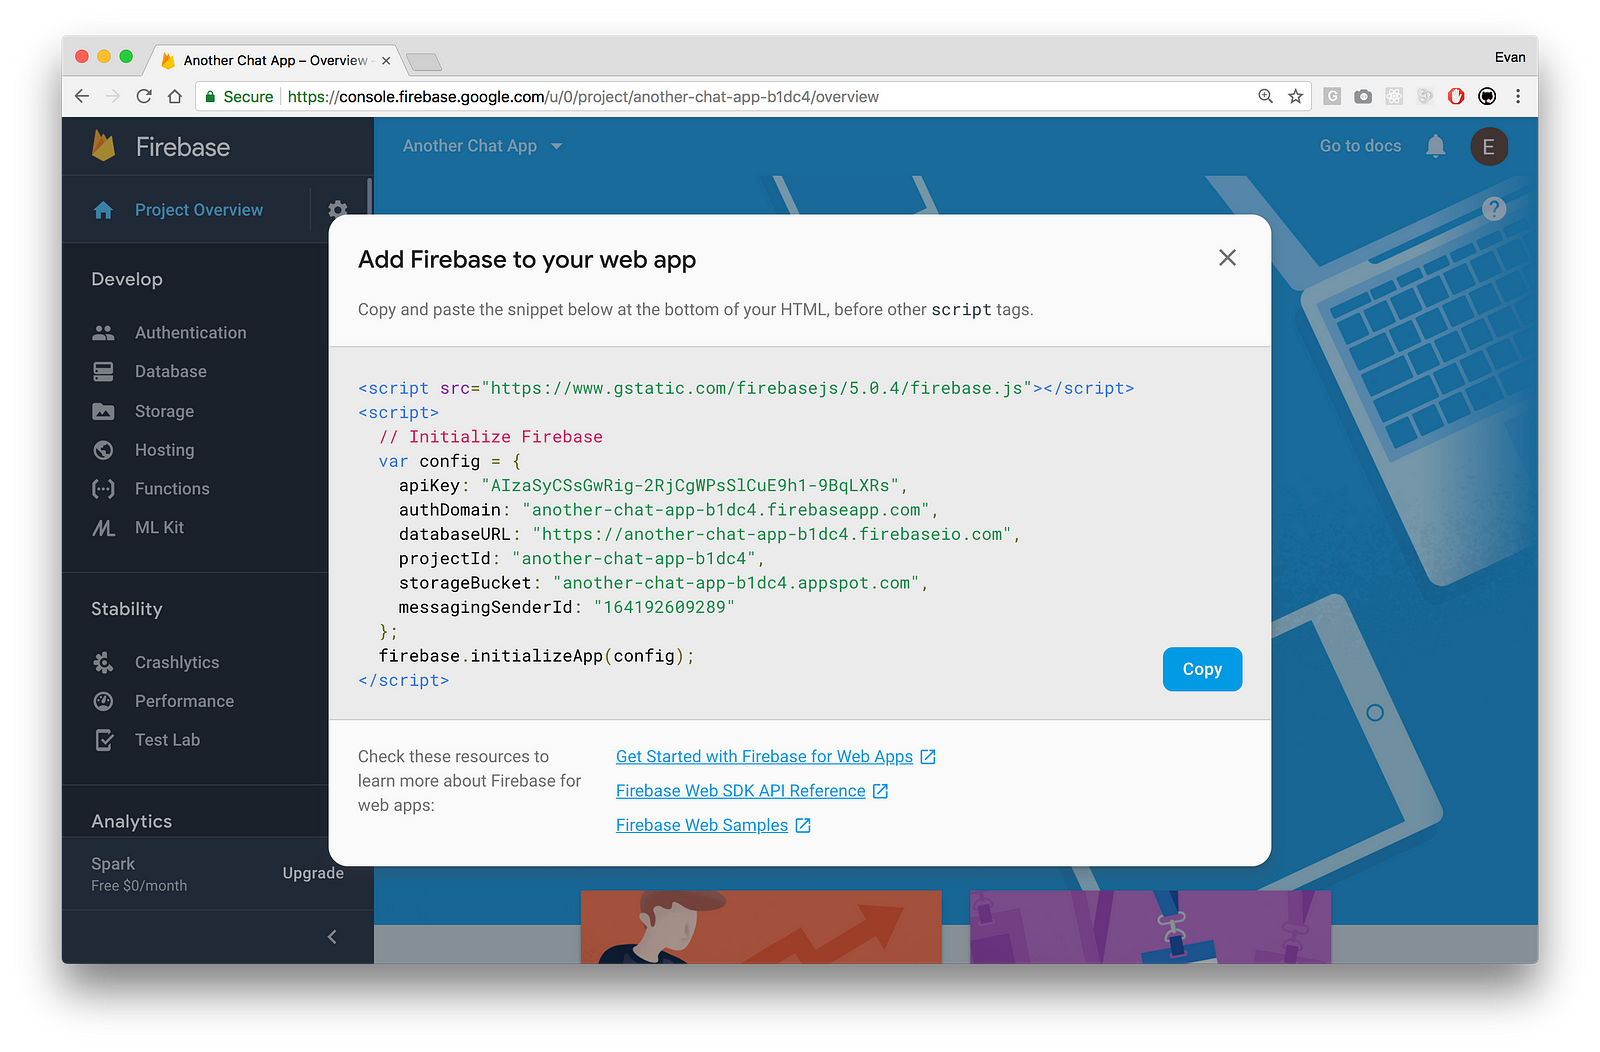Open Storage section
Image resolution: width=1600 pixels, height=1052 pixels.
(x=165, y=411)
